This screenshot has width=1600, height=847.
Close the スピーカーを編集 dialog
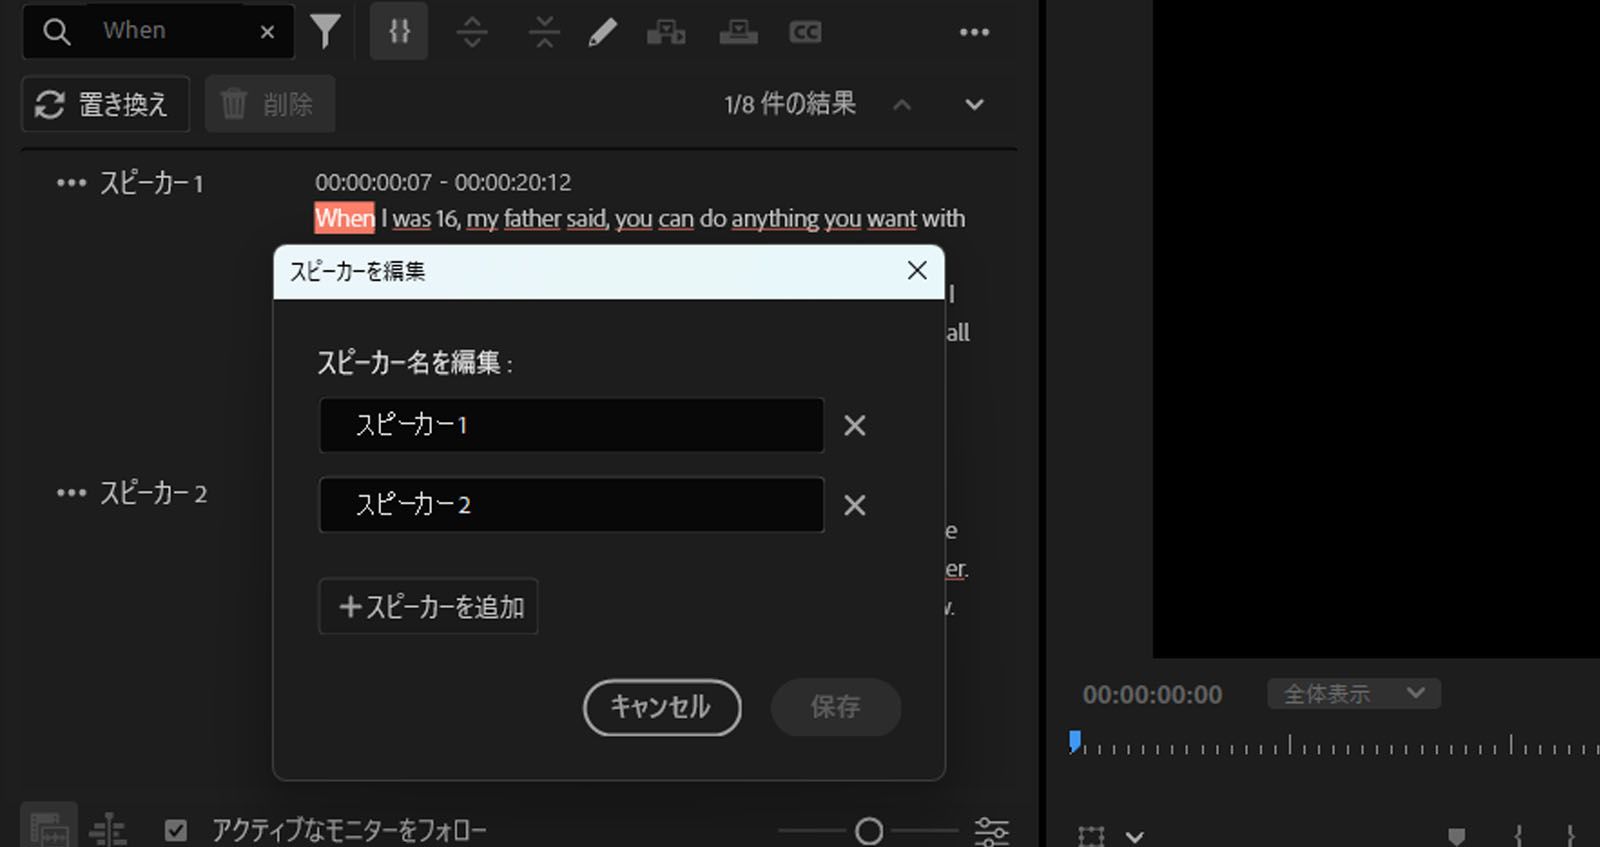917,271
